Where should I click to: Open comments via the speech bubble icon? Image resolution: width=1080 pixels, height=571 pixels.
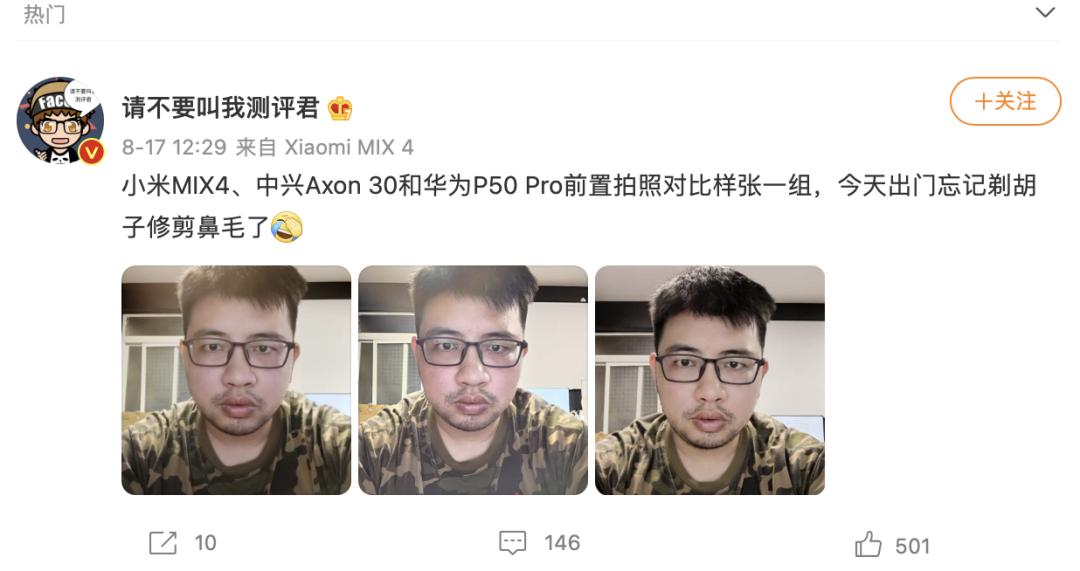(512, 543)
